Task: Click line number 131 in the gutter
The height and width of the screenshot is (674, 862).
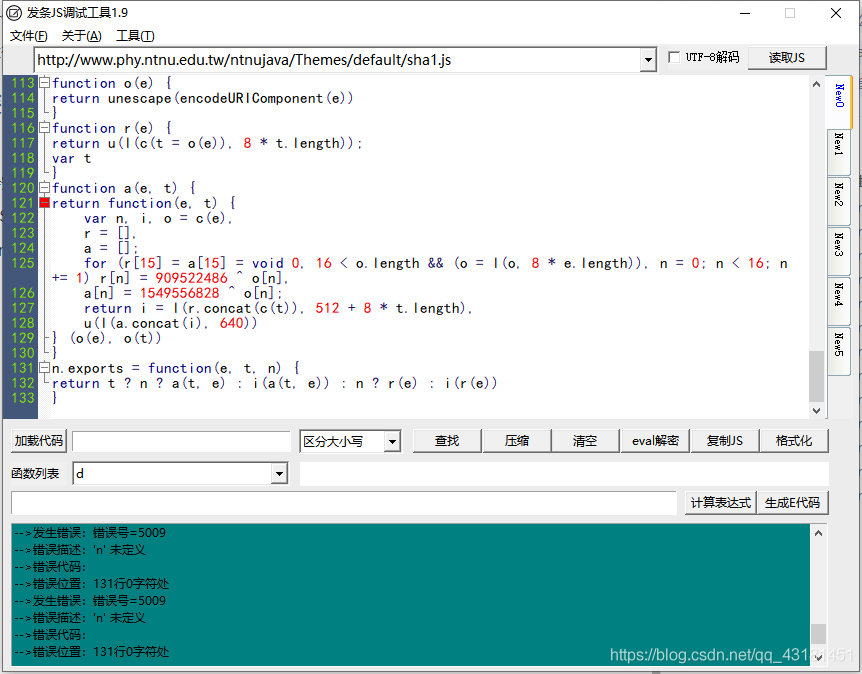Action: click(x=23, y=368)
